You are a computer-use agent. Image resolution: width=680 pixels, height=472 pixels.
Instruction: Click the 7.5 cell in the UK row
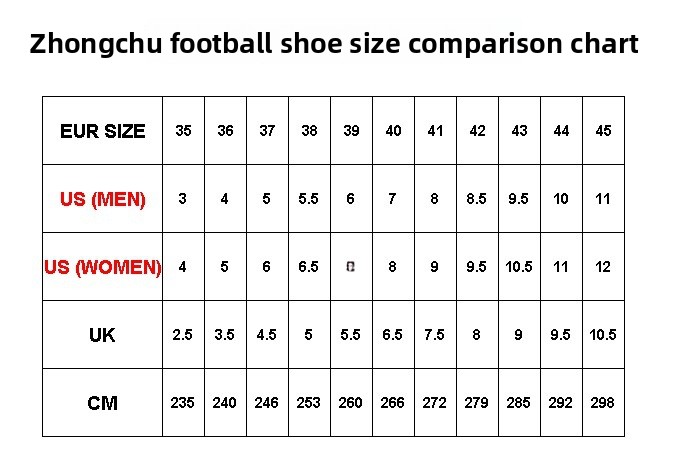pos(435,335)
